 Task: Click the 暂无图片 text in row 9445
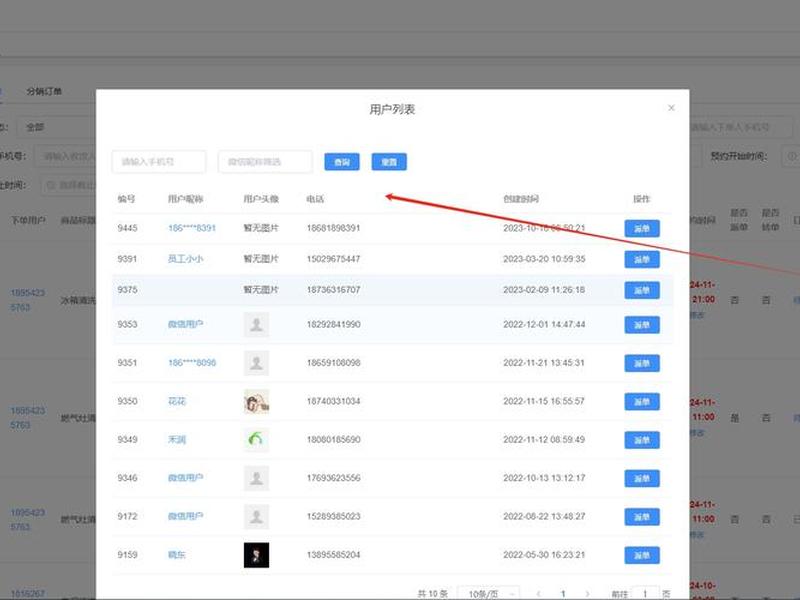tap(261, 228)
